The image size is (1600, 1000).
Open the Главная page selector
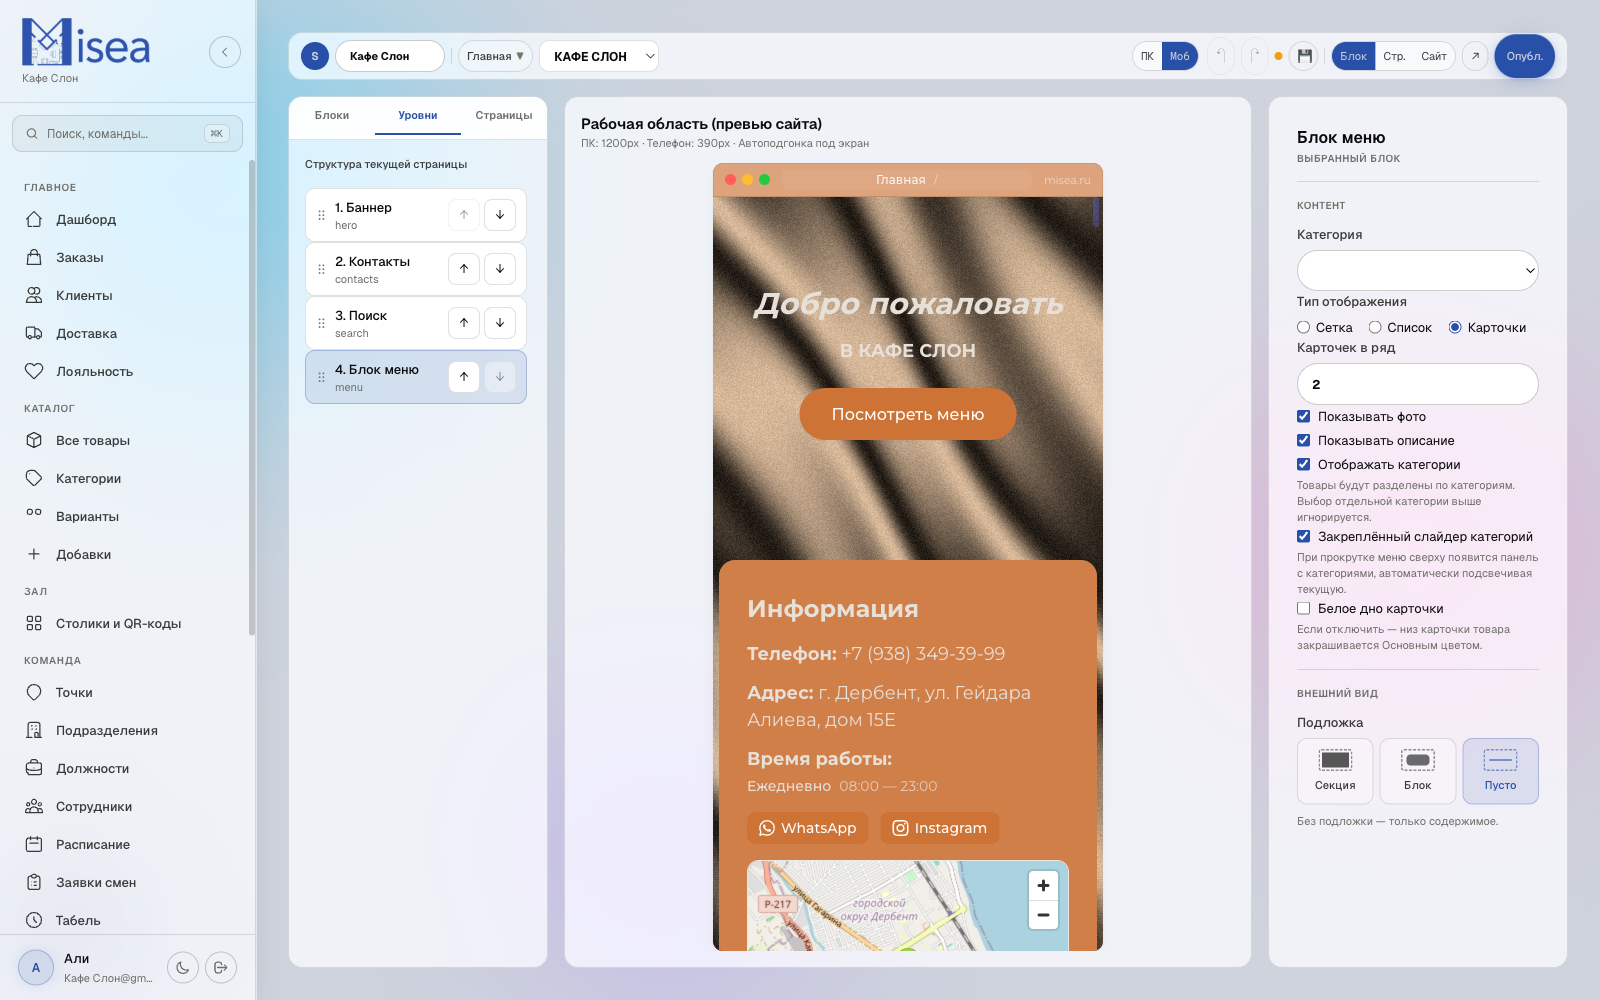[495, 56]
